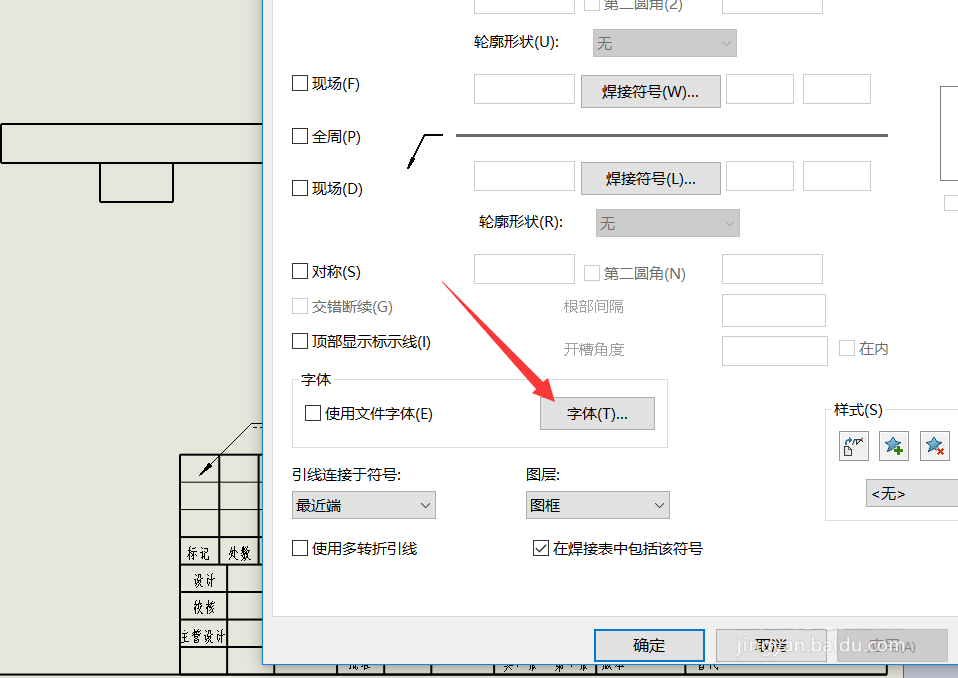Click the add style star icon
This screenshot has width=958, height=678.
point(893,446)
